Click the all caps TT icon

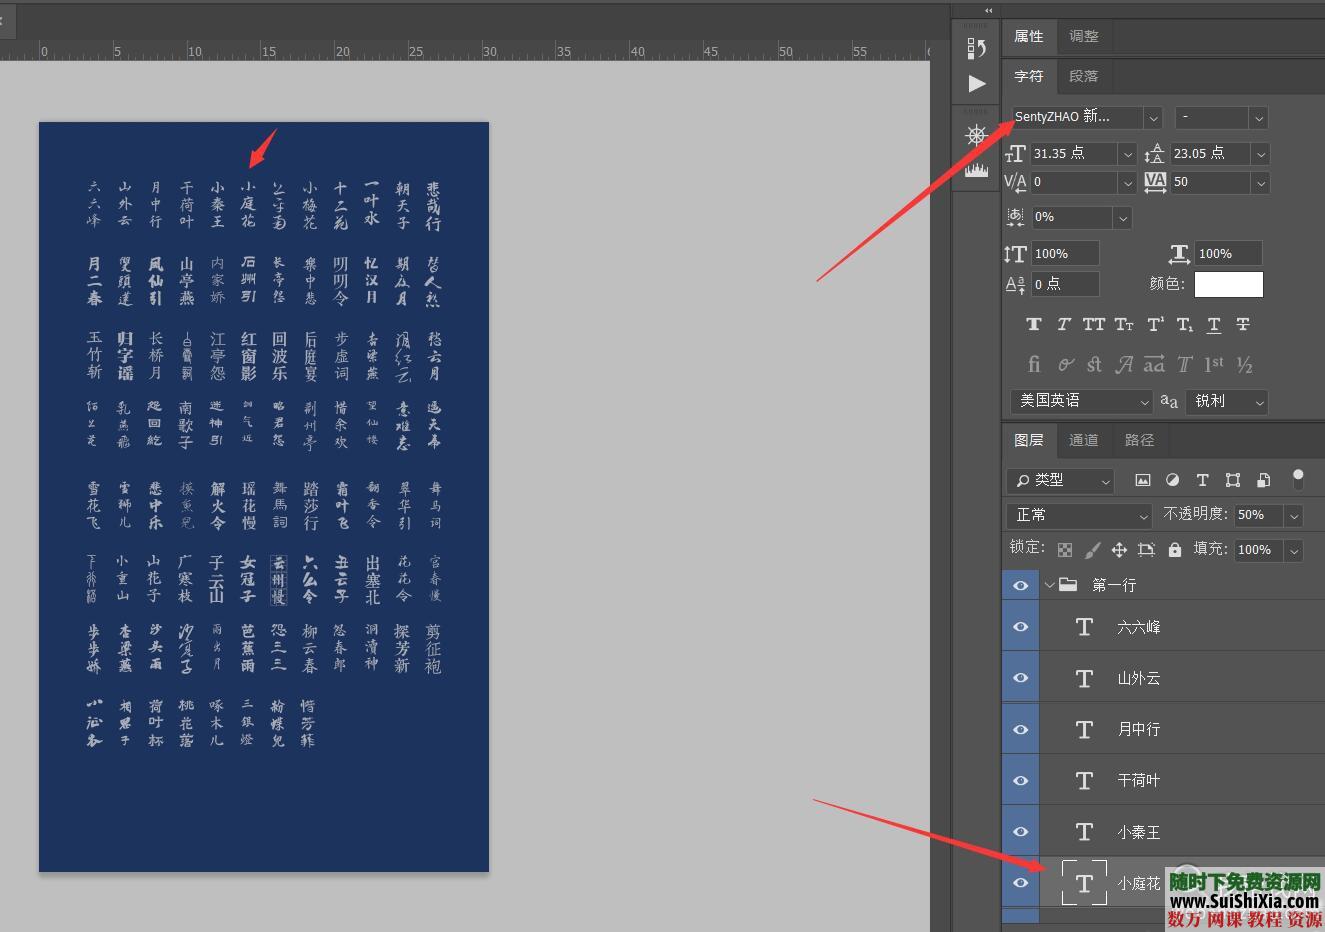(x=1094, y=324)
